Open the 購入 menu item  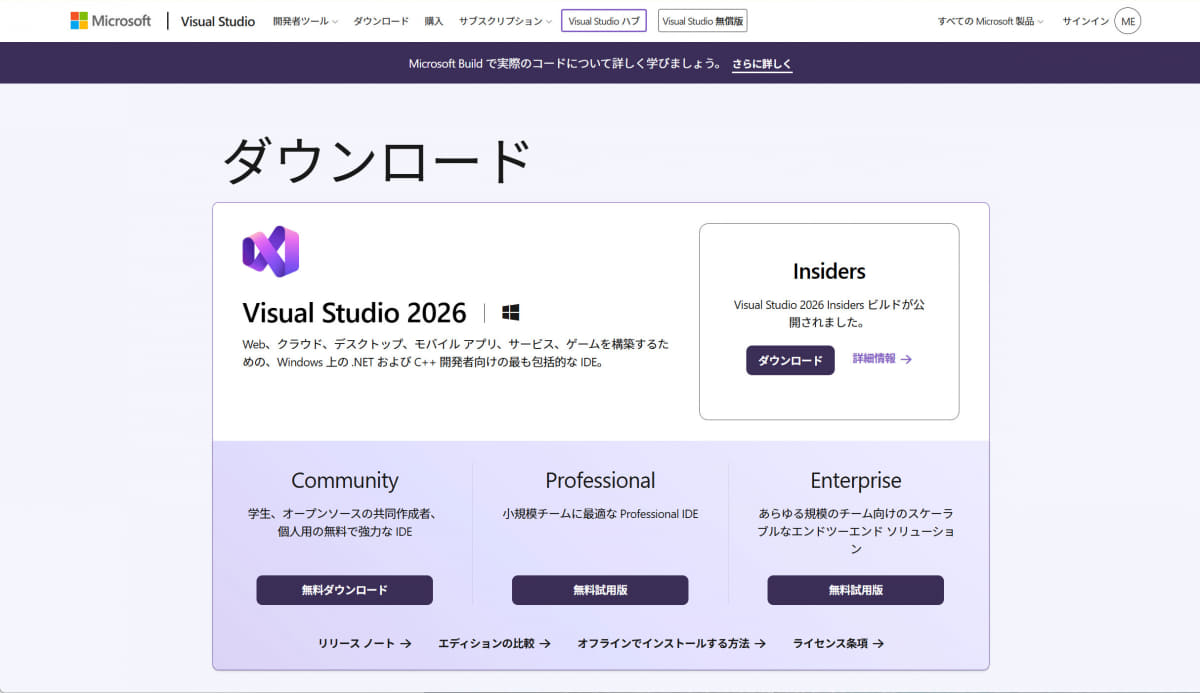click(x=434, y=21)
